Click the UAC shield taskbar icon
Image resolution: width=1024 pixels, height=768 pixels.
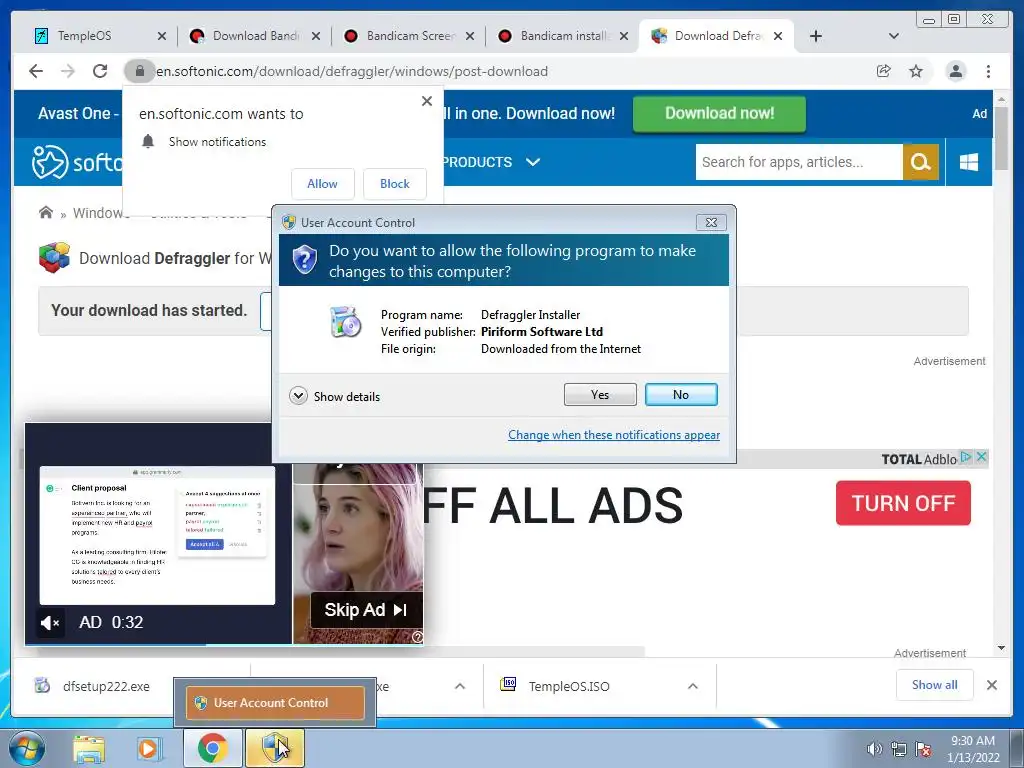coord(274,748)
